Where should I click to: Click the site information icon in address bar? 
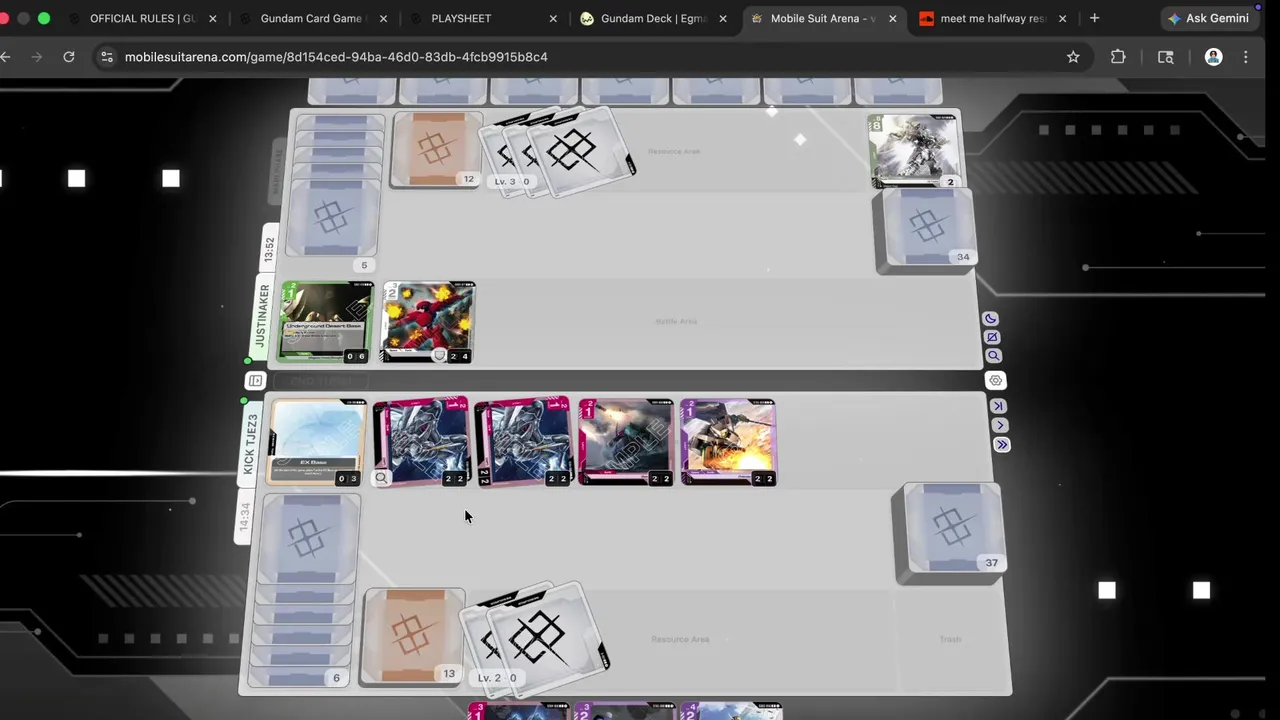[107, 57]
